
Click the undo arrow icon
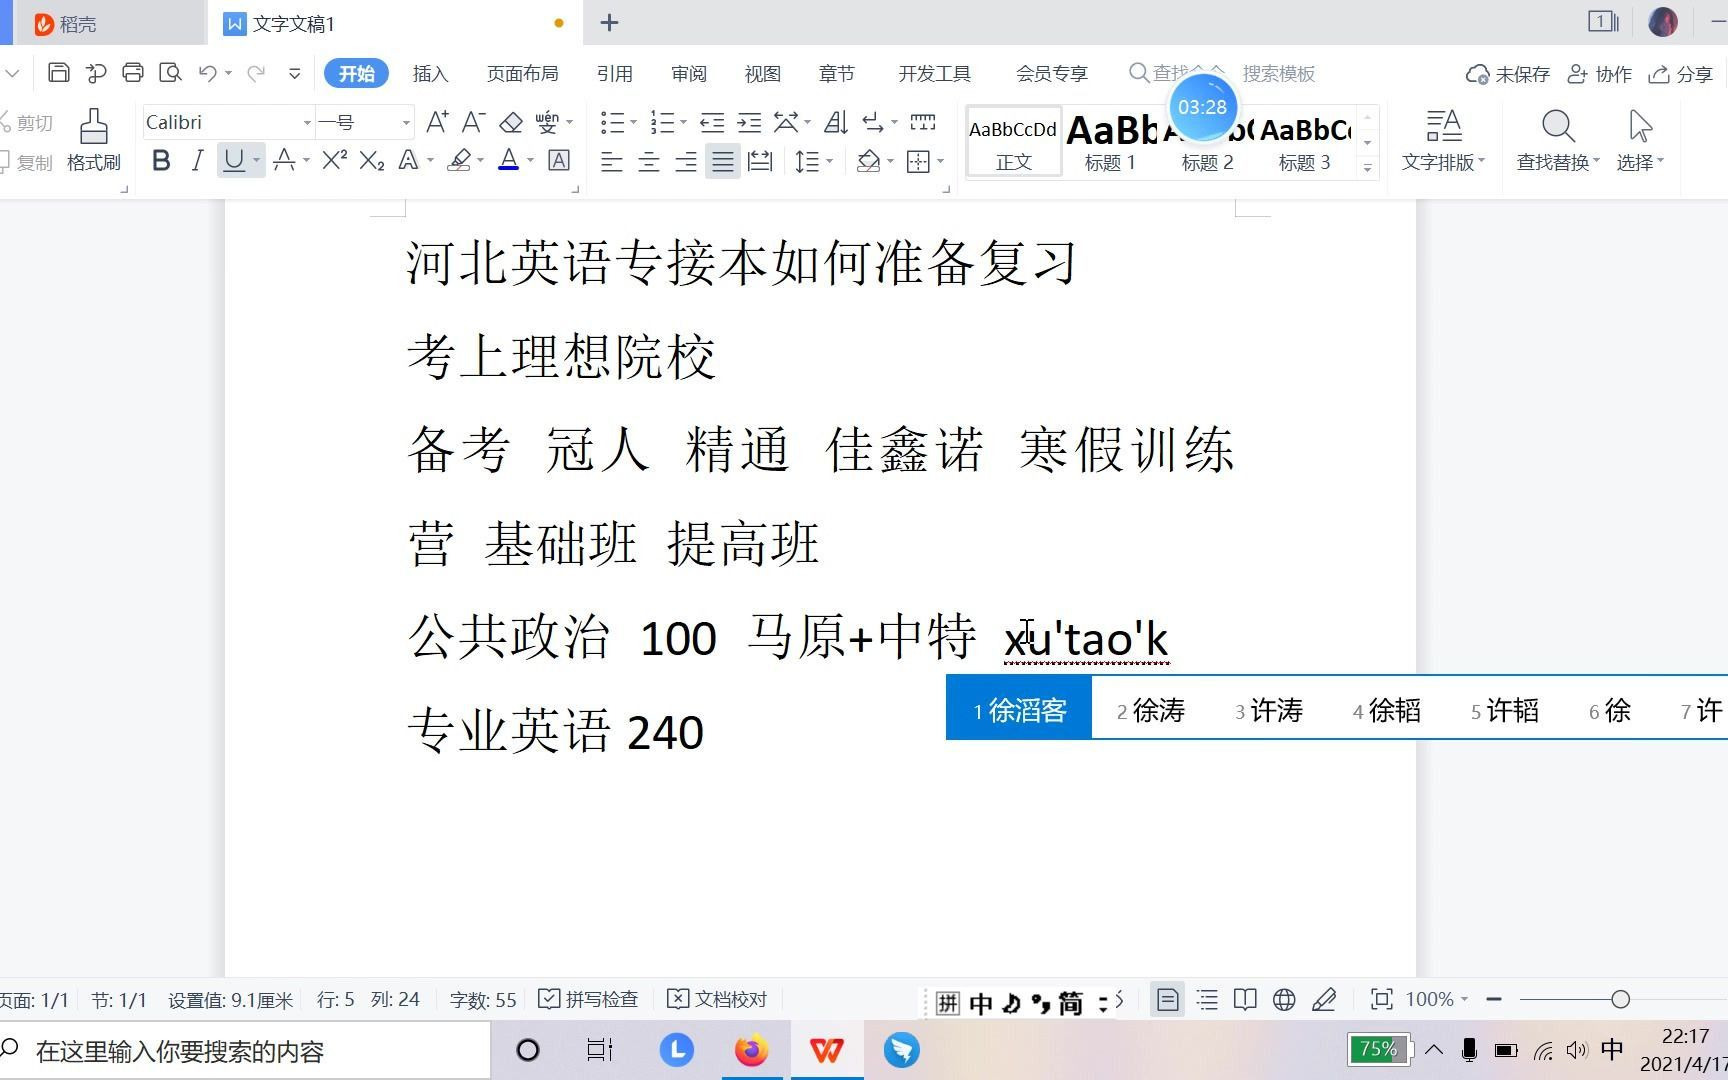[207, 73]
